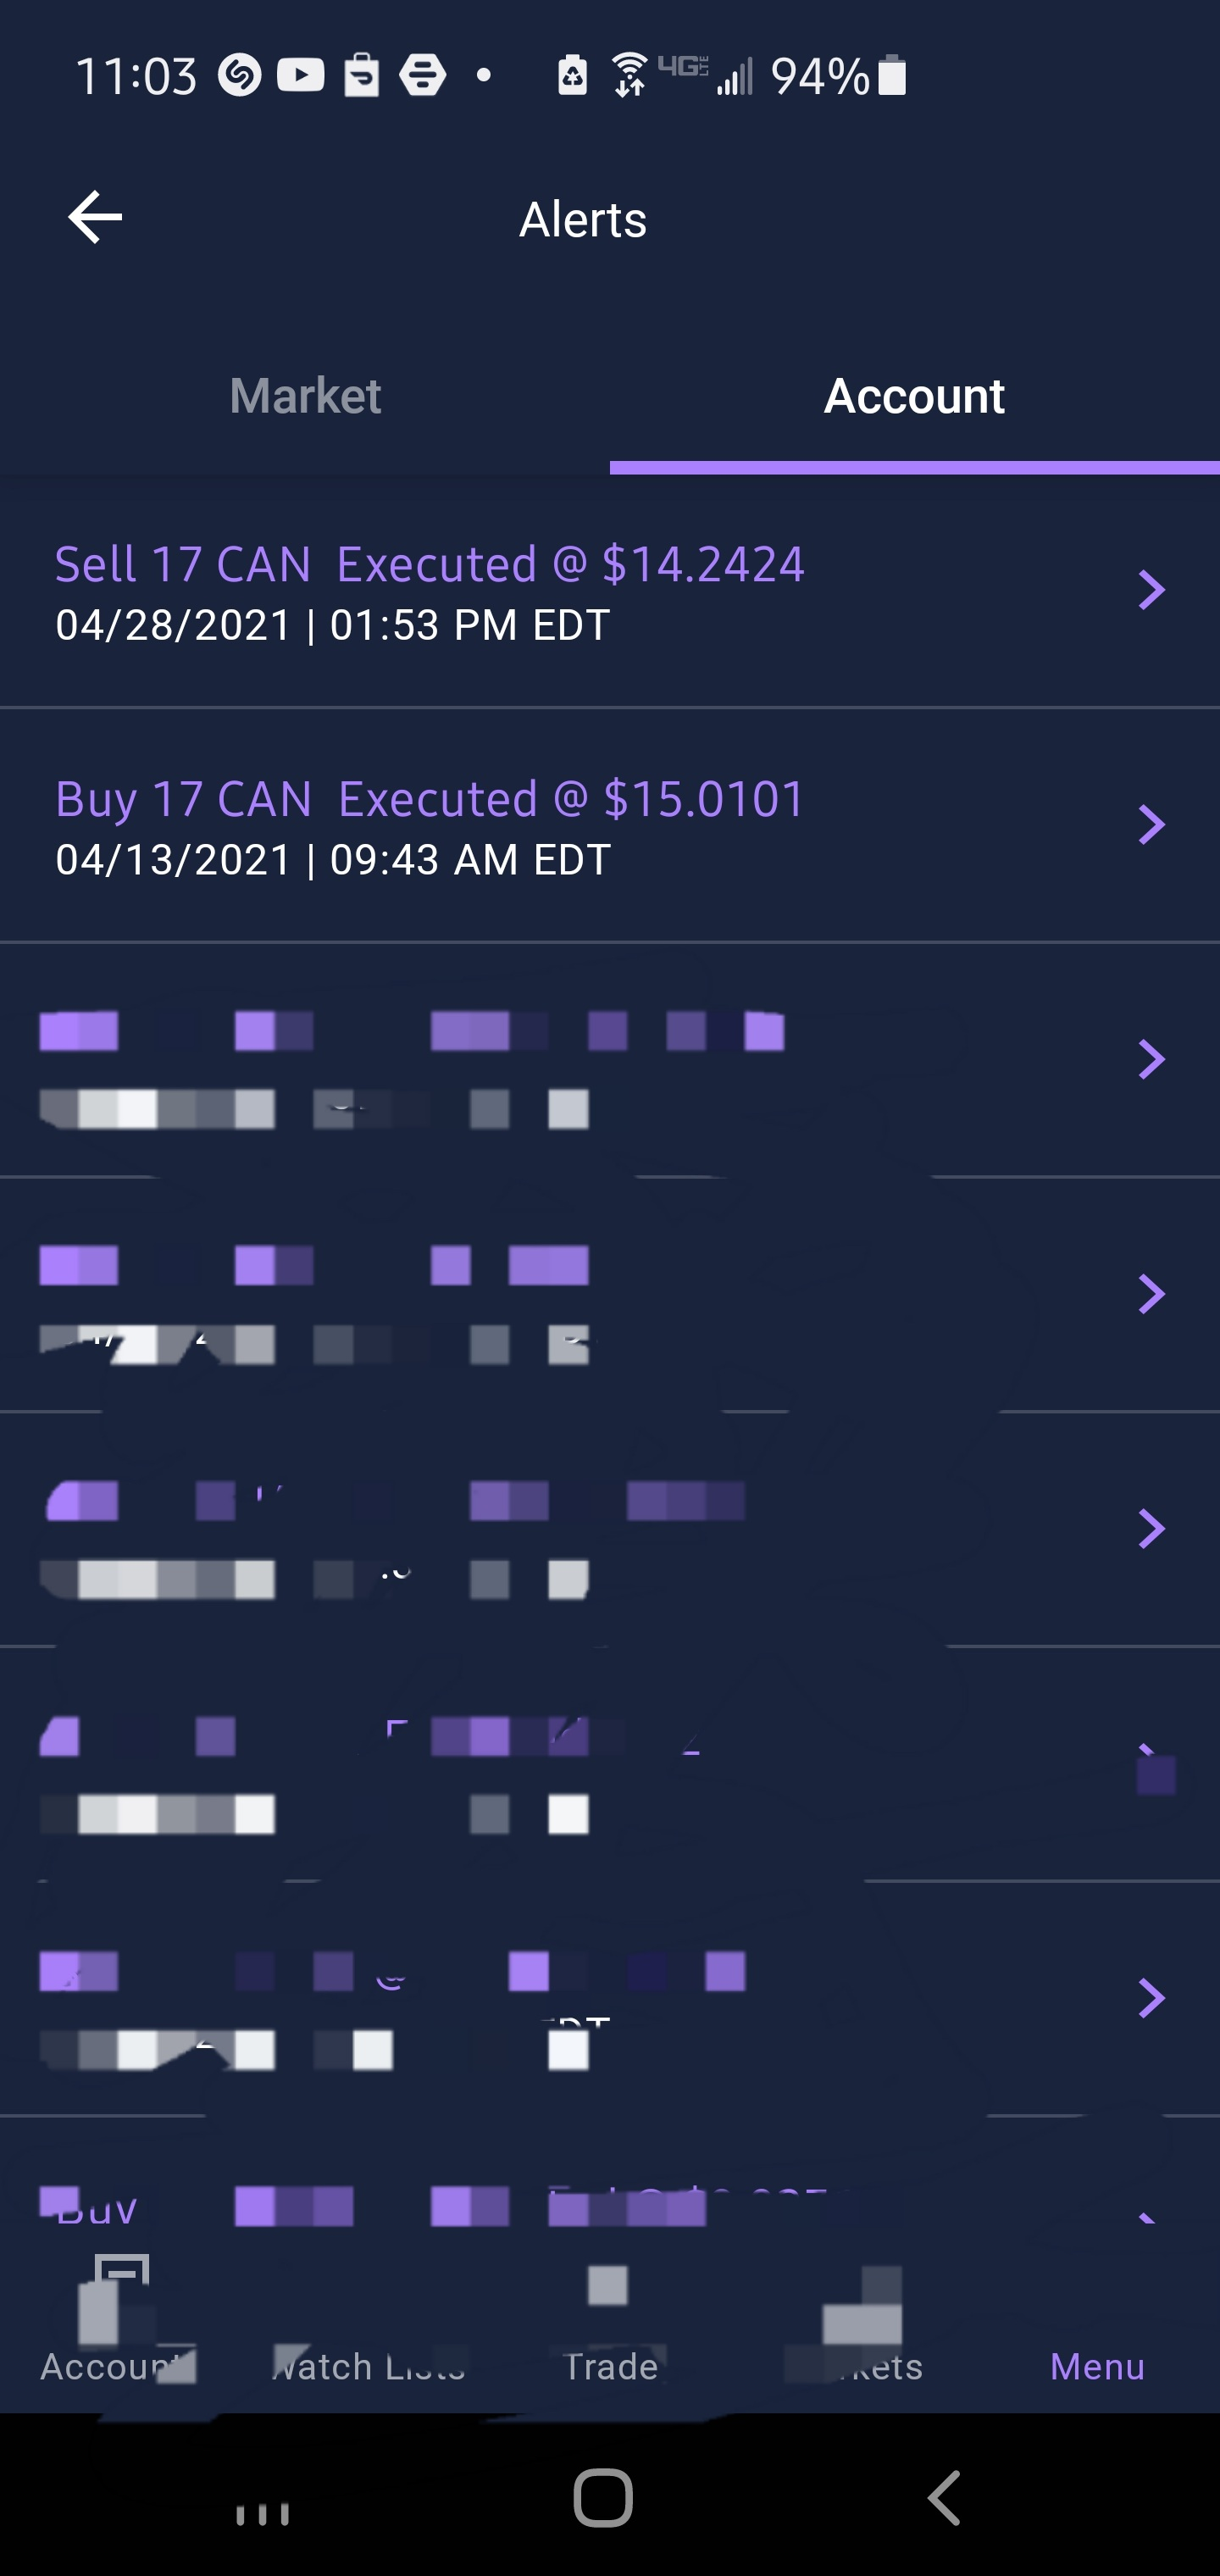Tap the 04/28/2021 01:53 PM EDT timestamp
Screen dimensions: 1220x2576
tap(332, 626)
